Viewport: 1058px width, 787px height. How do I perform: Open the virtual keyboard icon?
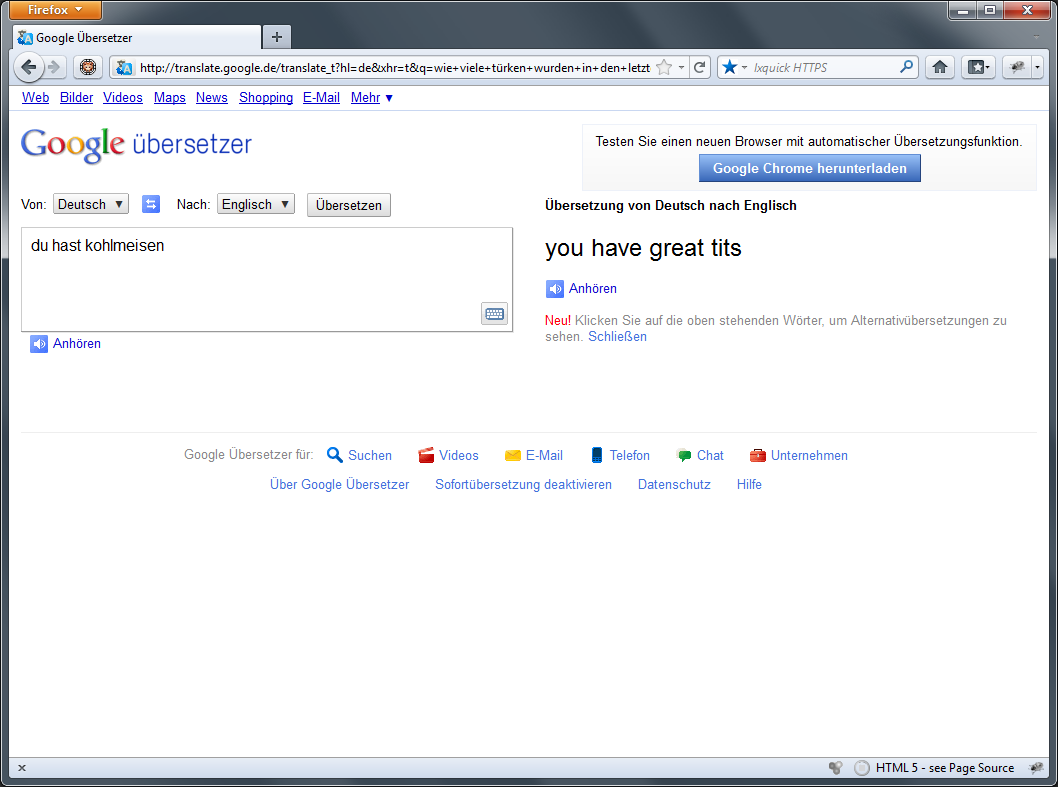(x=495, y=314)
